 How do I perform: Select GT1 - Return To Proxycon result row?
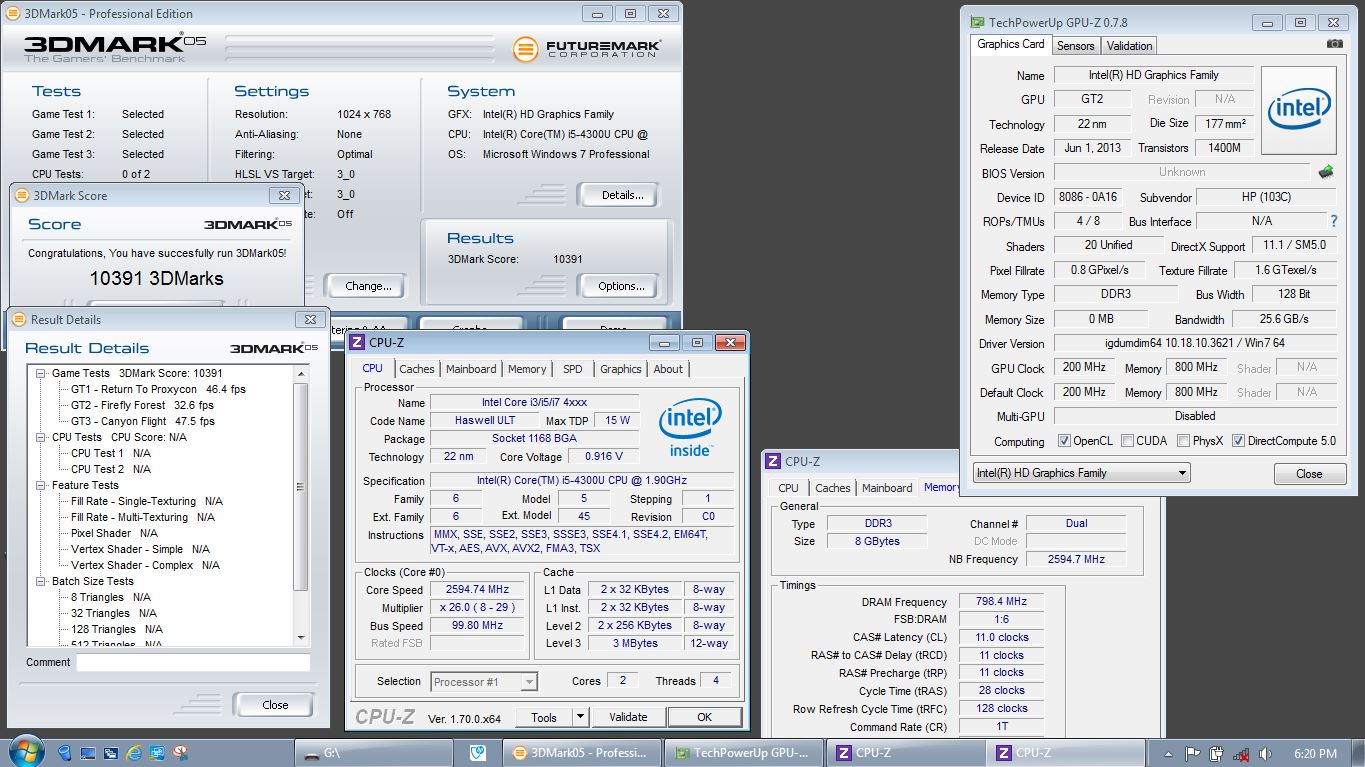pyautogui.click(x=158, y=389)
